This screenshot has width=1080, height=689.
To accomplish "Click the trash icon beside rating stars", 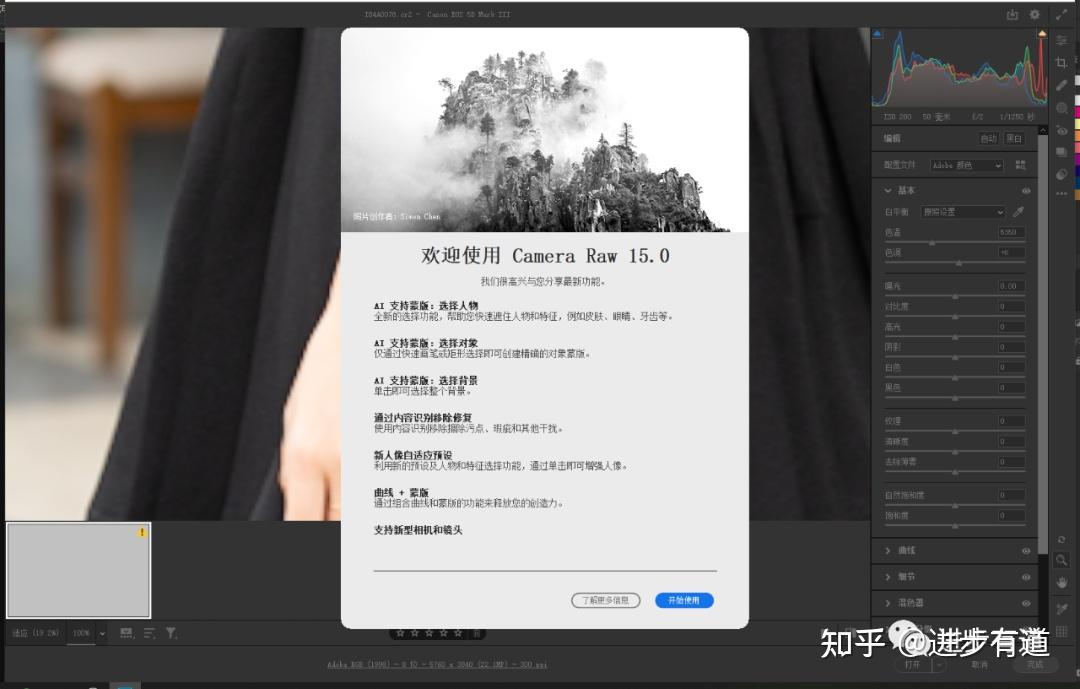I will tap(477, 633).
